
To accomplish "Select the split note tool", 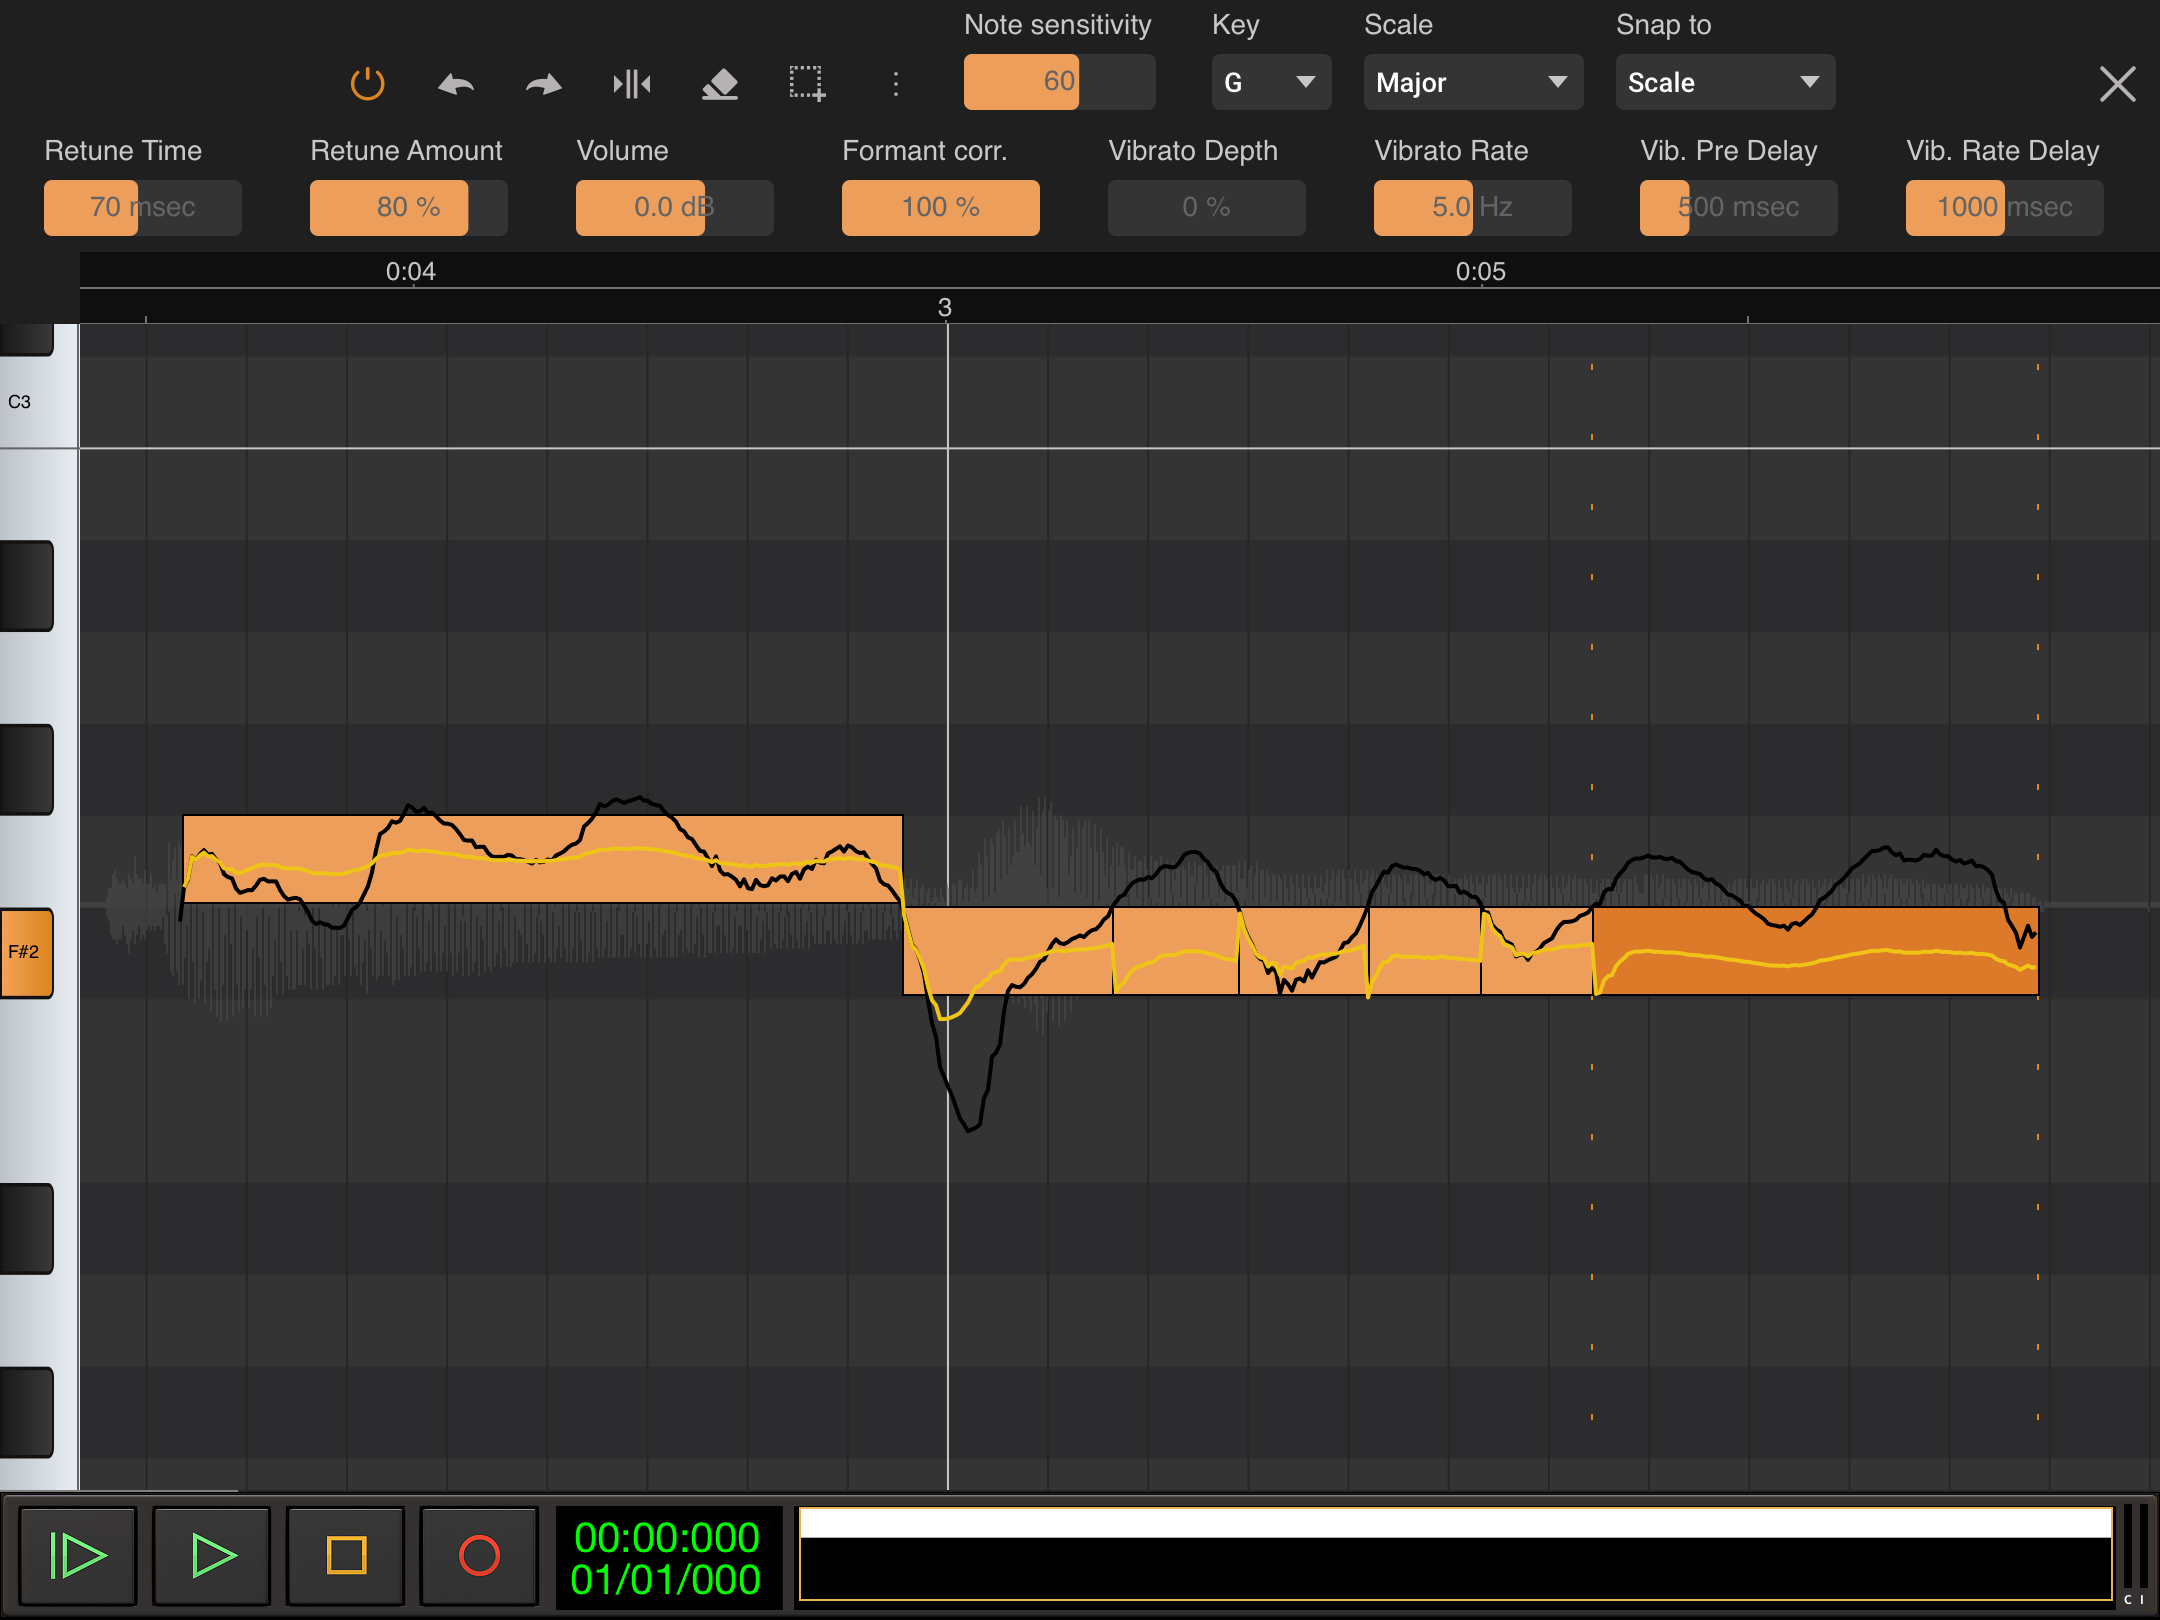I will 632,84.
